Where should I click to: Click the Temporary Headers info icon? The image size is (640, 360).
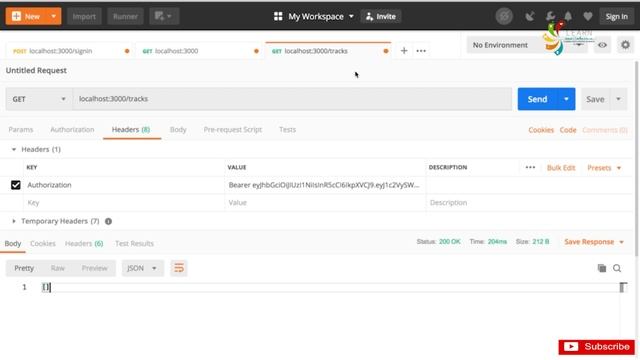click(108, 221)
